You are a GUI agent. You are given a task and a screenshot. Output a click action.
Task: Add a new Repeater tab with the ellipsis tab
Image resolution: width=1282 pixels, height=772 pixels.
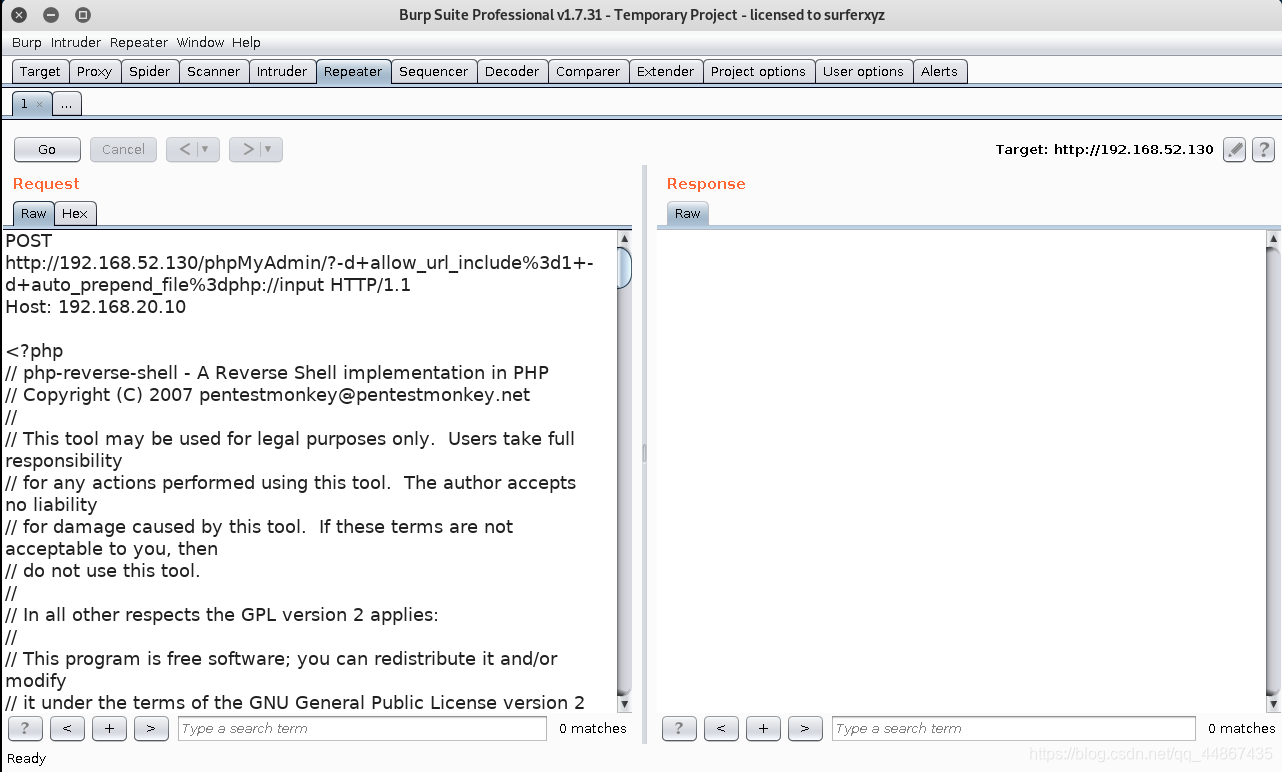tap(67, 104)
